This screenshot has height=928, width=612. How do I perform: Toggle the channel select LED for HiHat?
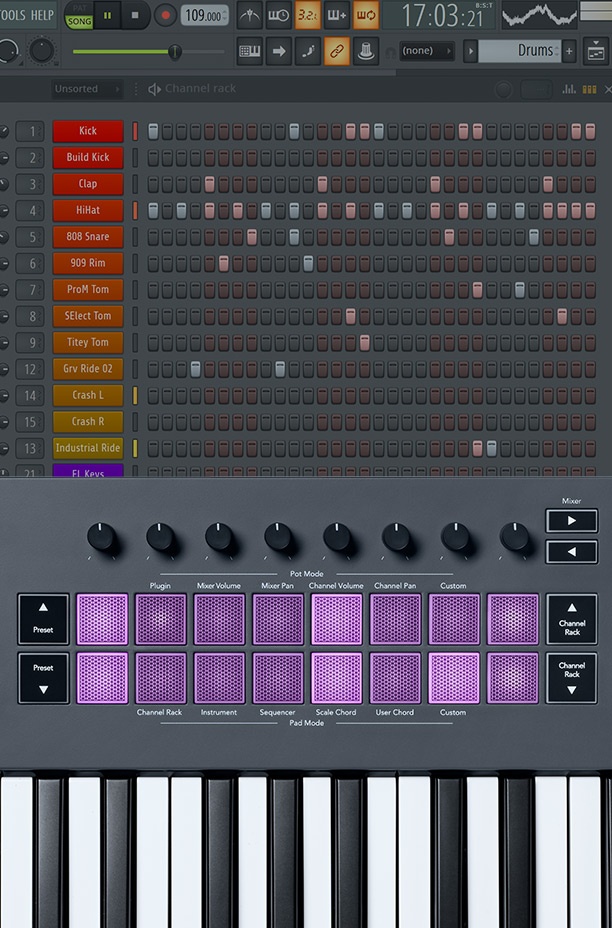[x=135, y=211]
